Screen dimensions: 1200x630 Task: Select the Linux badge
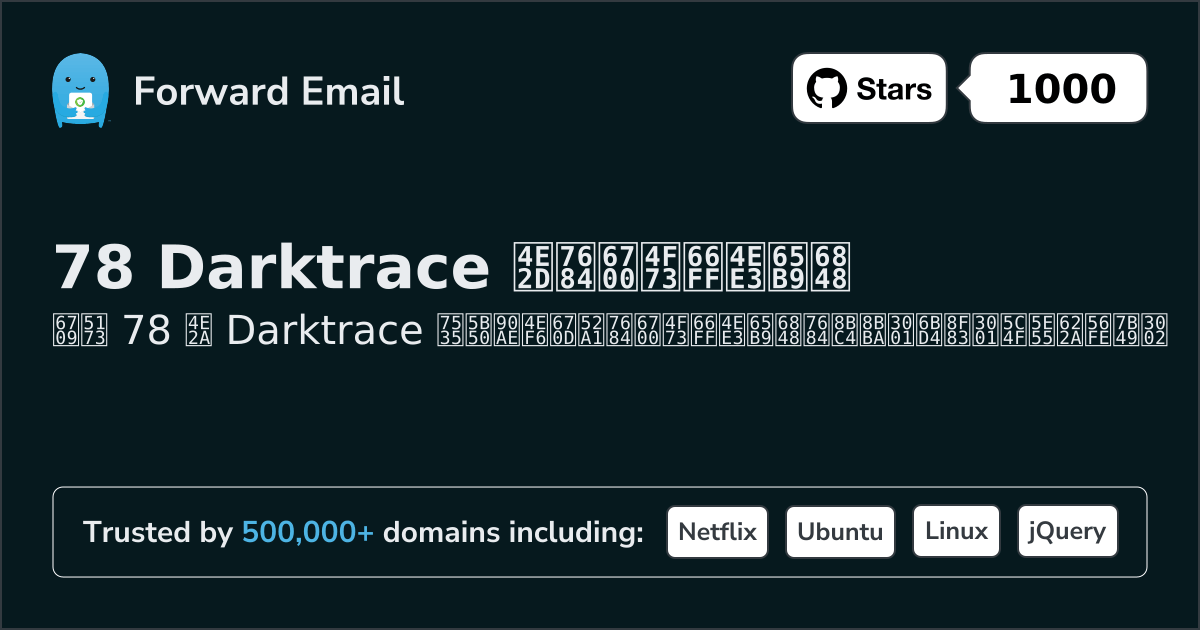(x=956, y=532)
